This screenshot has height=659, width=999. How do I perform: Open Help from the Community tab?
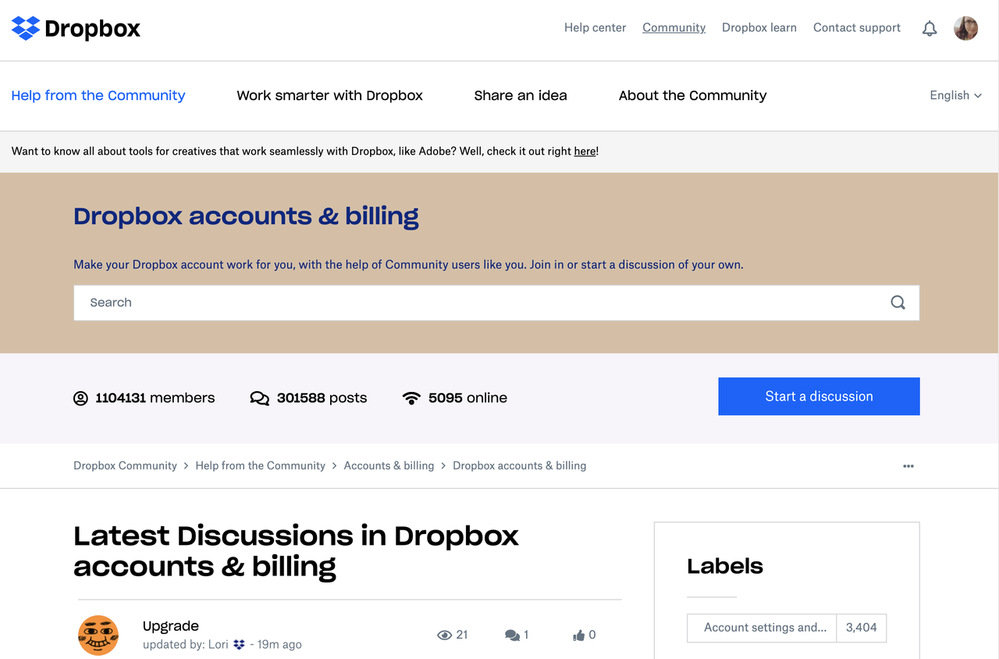tap(98, 95)
